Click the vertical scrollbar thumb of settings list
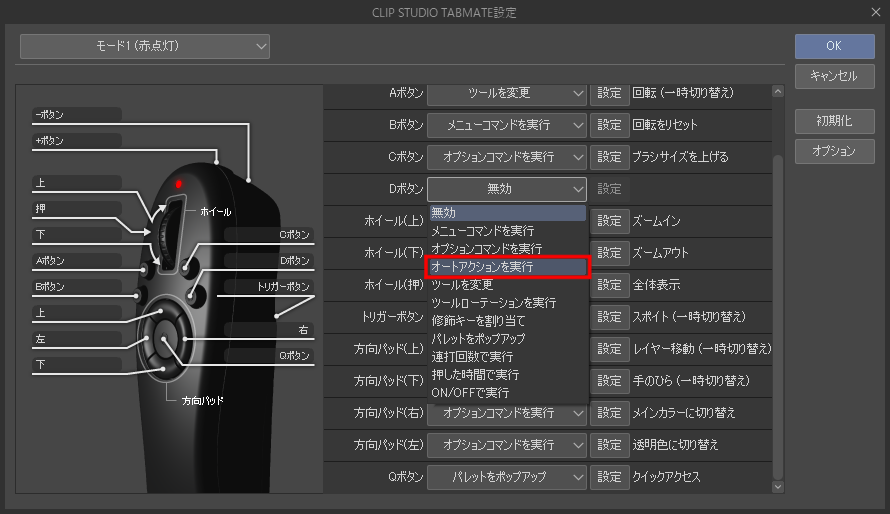 point(778,317)
